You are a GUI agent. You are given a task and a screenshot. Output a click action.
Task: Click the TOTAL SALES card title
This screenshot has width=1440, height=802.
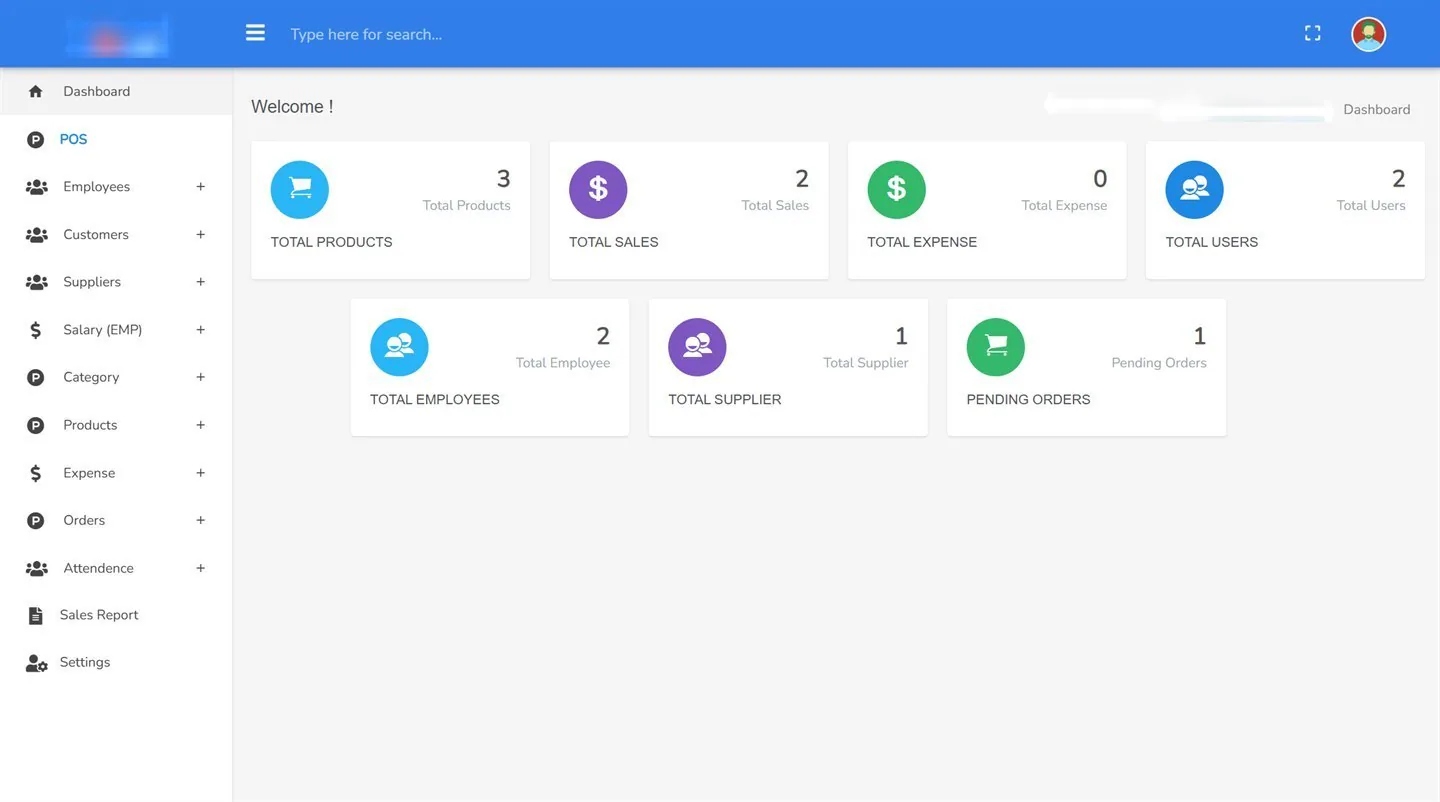click(x=614, y=242)
